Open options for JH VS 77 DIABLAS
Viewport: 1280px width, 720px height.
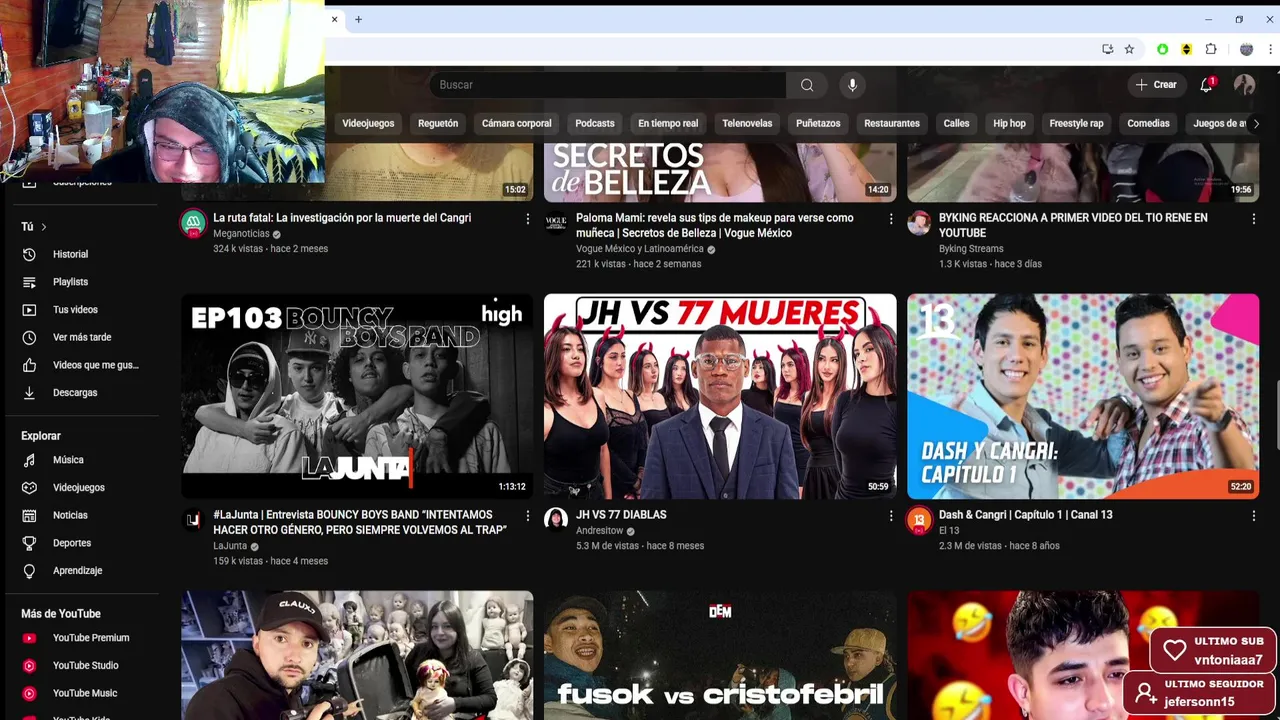click(891, 516)
